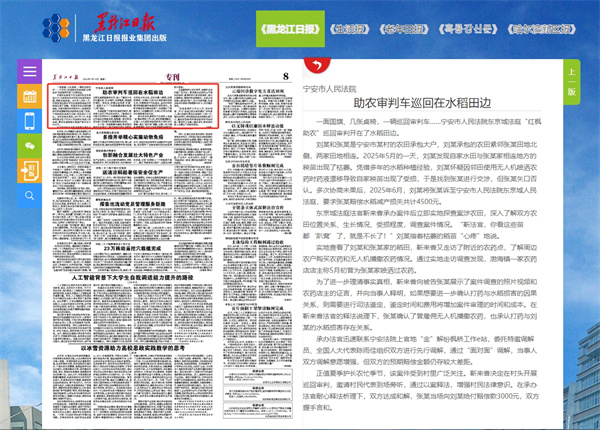Click the 黑龙江日报 red masthead logo

pyautogui.click(x=125, y=22)
